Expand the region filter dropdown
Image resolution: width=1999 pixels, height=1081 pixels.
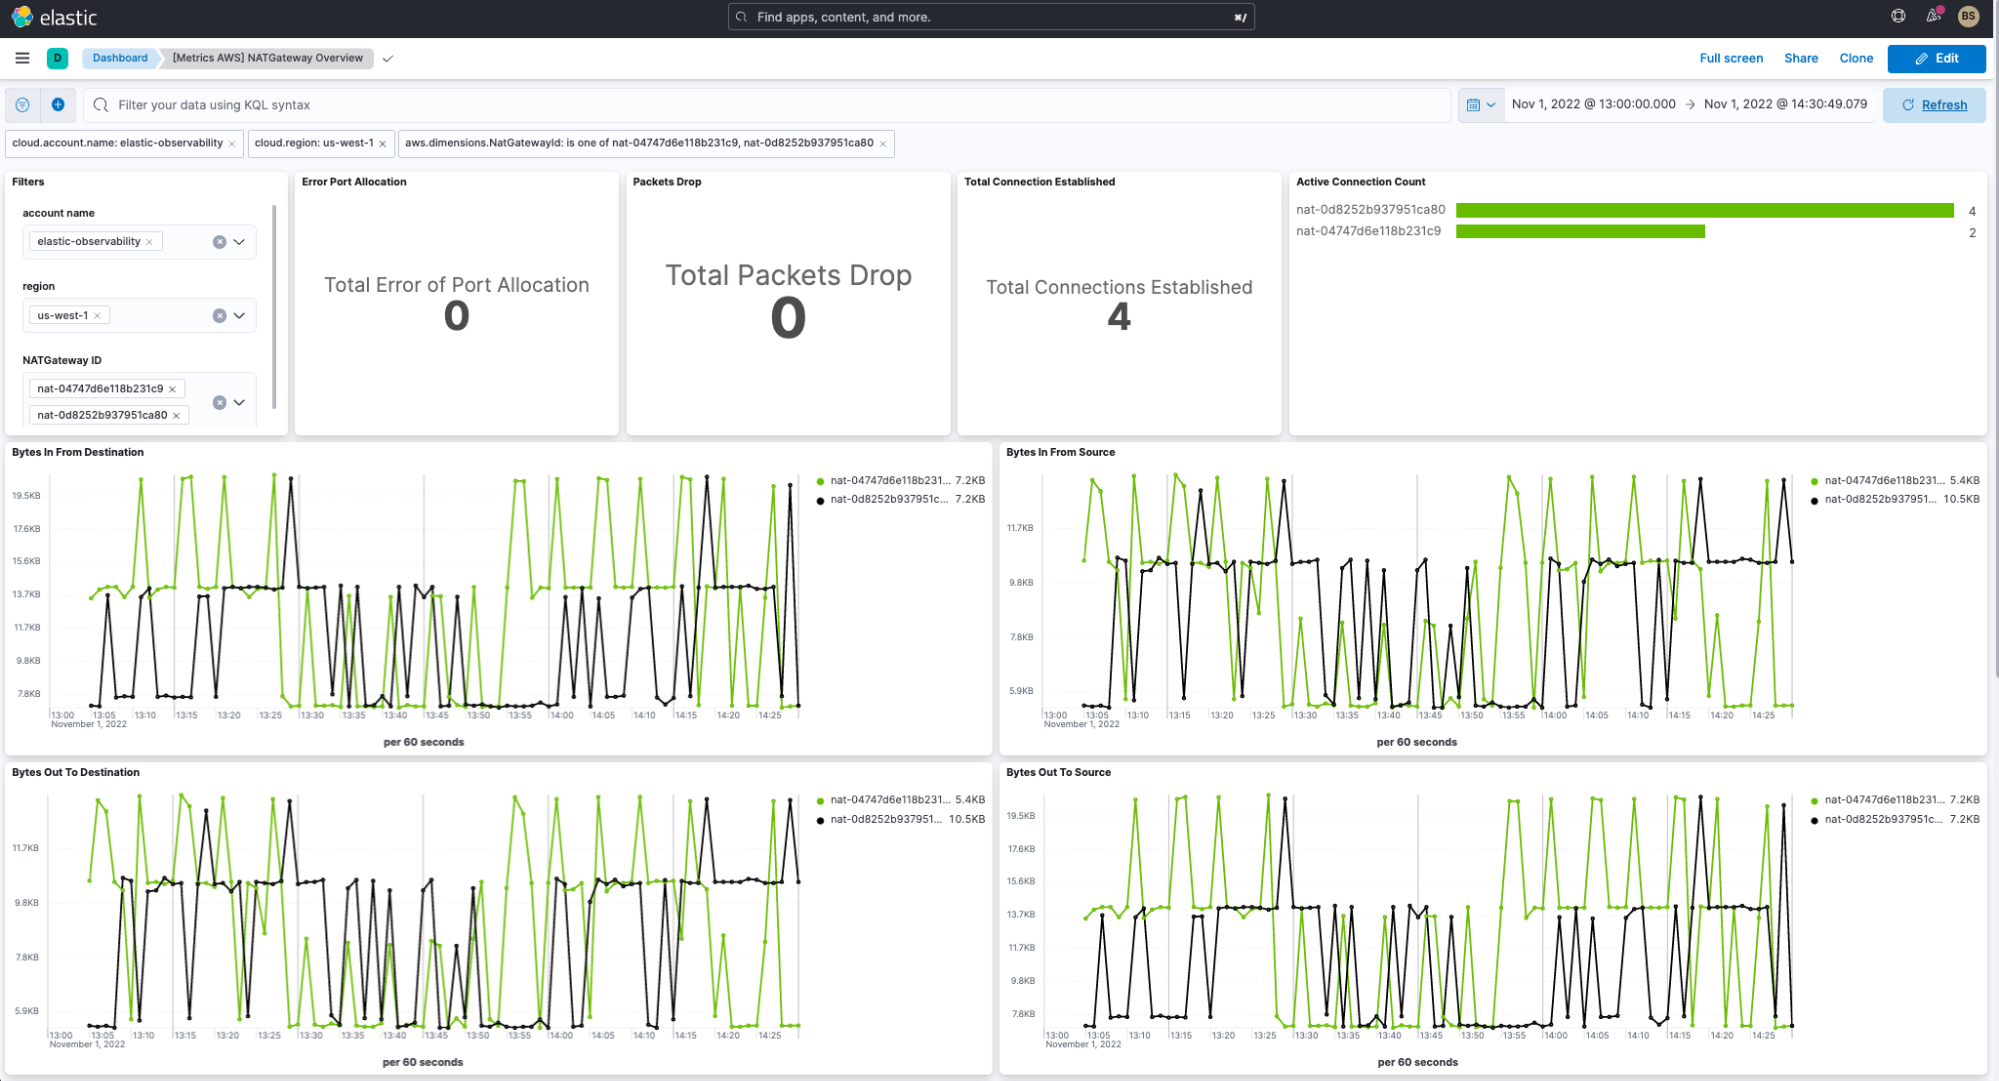pyautogui.click(x=241, y=316)
